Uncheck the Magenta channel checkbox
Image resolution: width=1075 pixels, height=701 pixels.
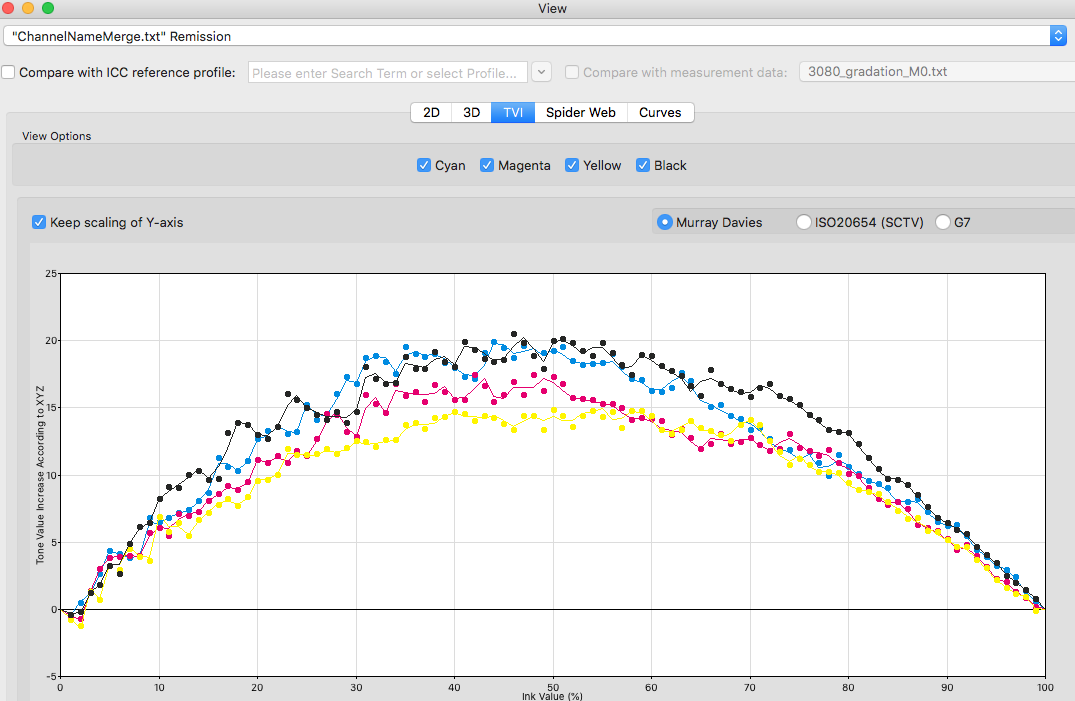[487, 165]
